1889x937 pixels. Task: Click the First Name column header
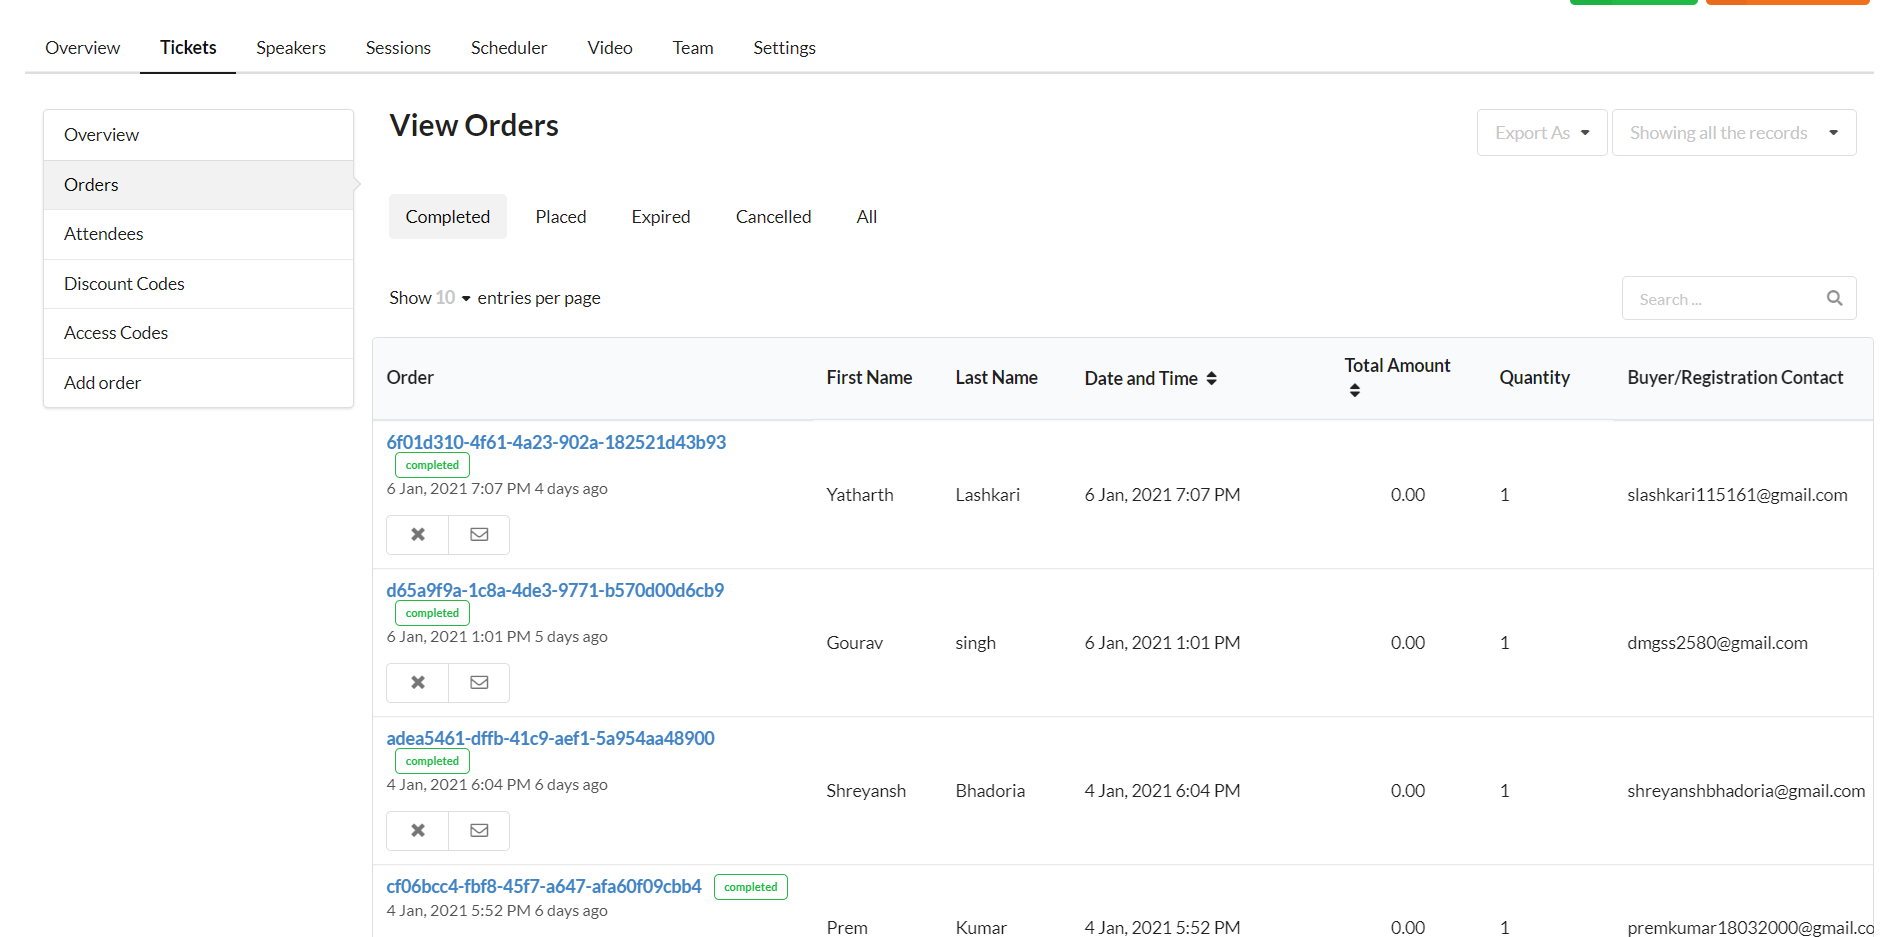tap(869, 378)
